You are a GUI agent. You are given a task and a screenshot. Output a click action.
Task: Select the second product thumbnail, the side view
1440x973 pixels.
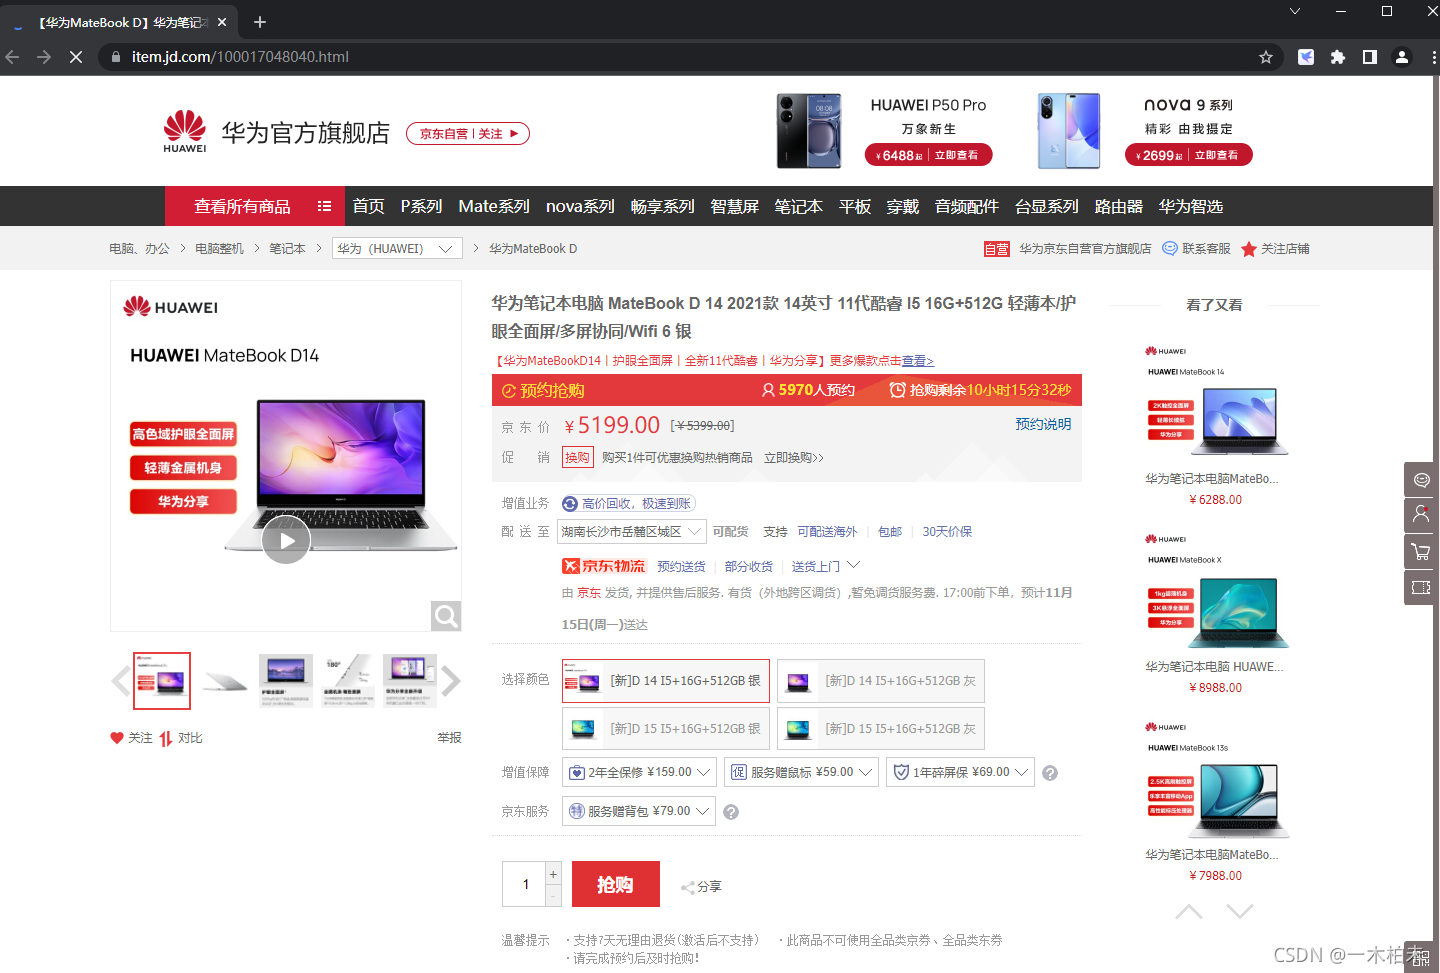(x=224, y=681)
